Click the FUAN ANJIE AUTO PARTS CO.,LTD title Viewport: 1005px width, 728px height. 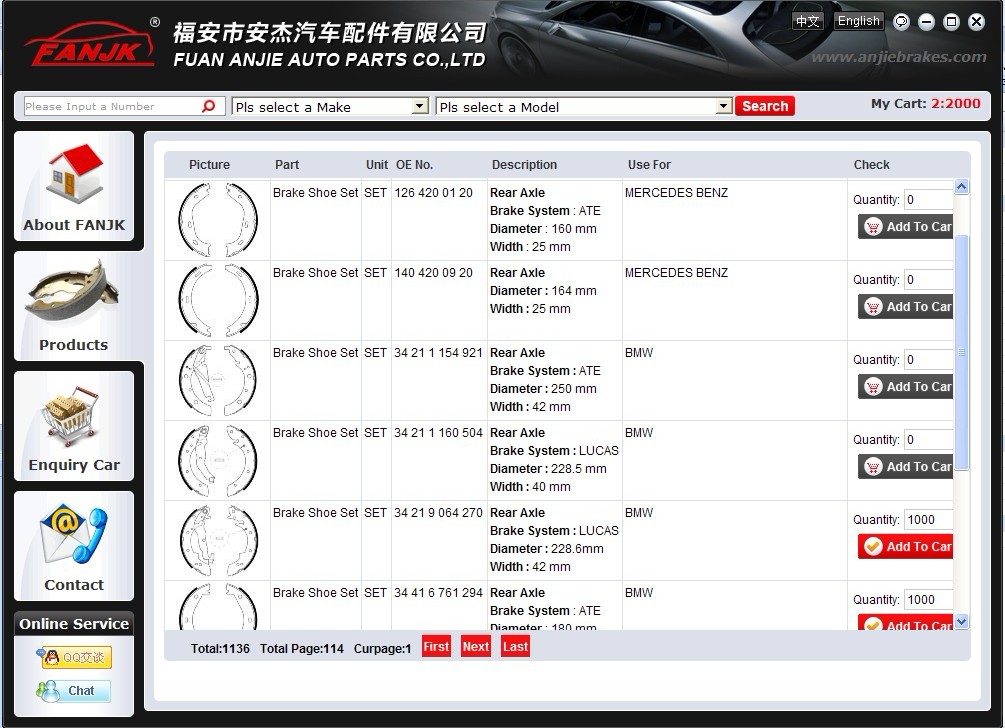329,60
